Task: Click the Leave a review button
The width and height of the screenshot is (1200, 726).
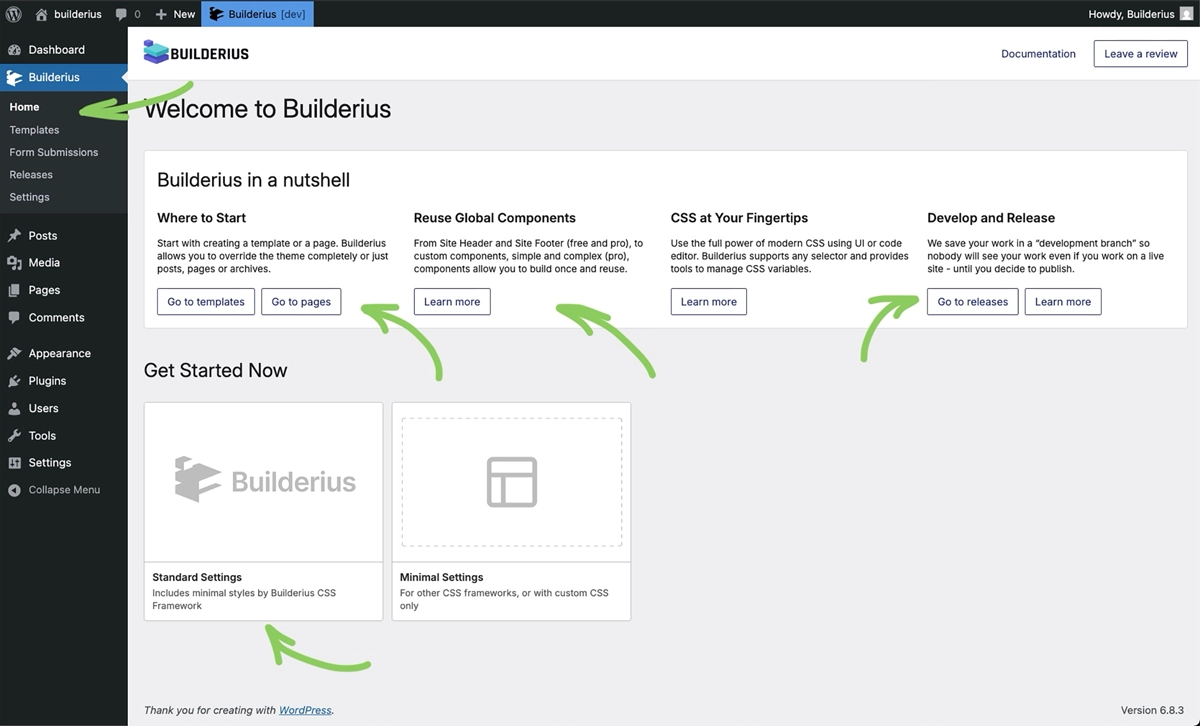Action: (1140, 54)
